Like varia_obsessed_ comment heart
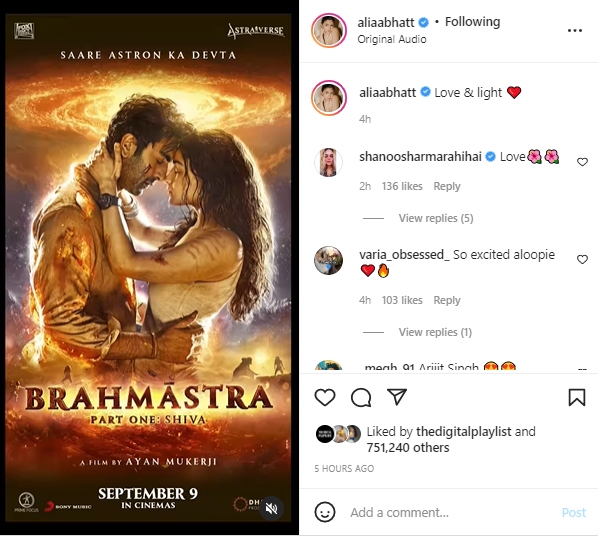598x536 pixels. [x=582, y=259]
